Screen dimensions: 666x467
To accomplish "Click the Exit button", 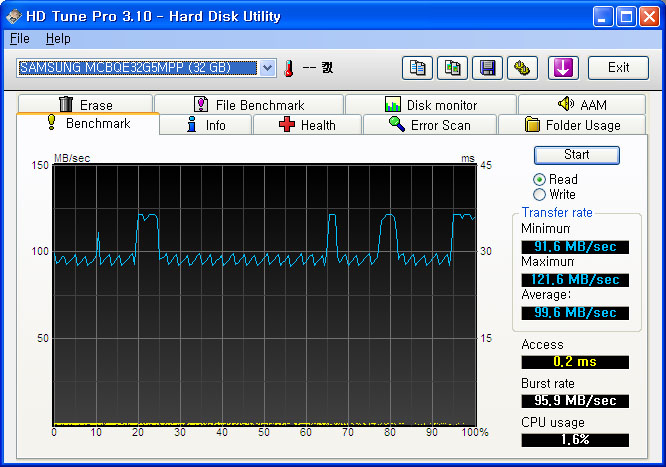I will coord(618,67).
